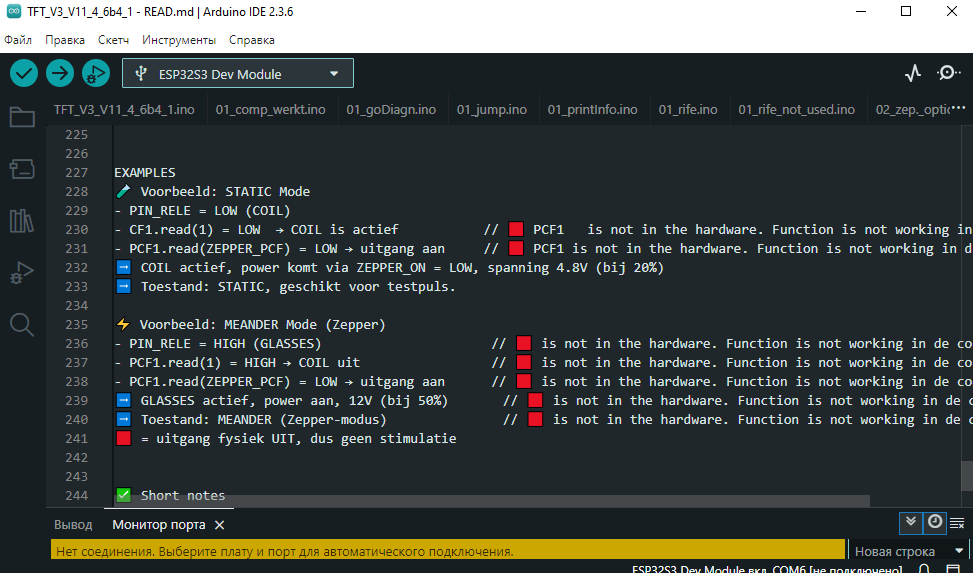Toggle timestamp clock in serial monitor
Image resolution: width=973 pixels, height=573 pixels.
(x=934, y=522)
